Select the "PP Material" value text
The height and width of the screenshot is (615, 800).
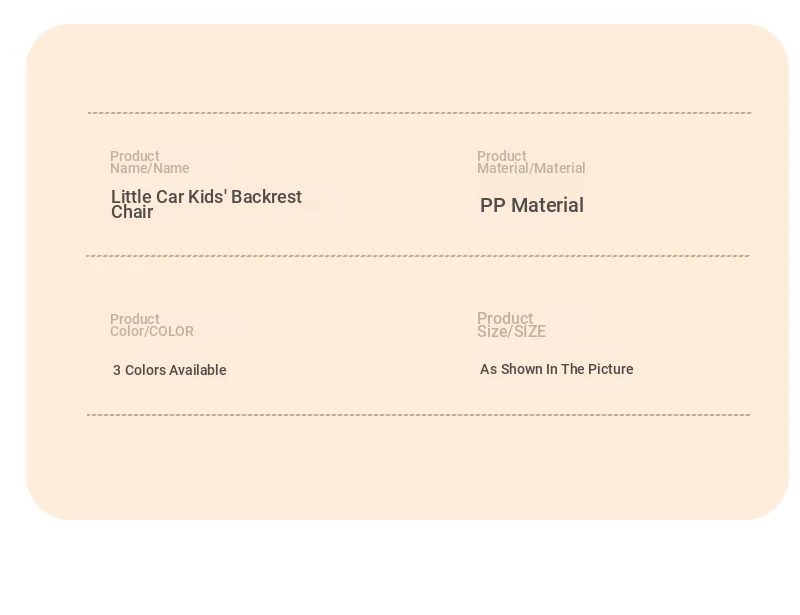[531, 205]
